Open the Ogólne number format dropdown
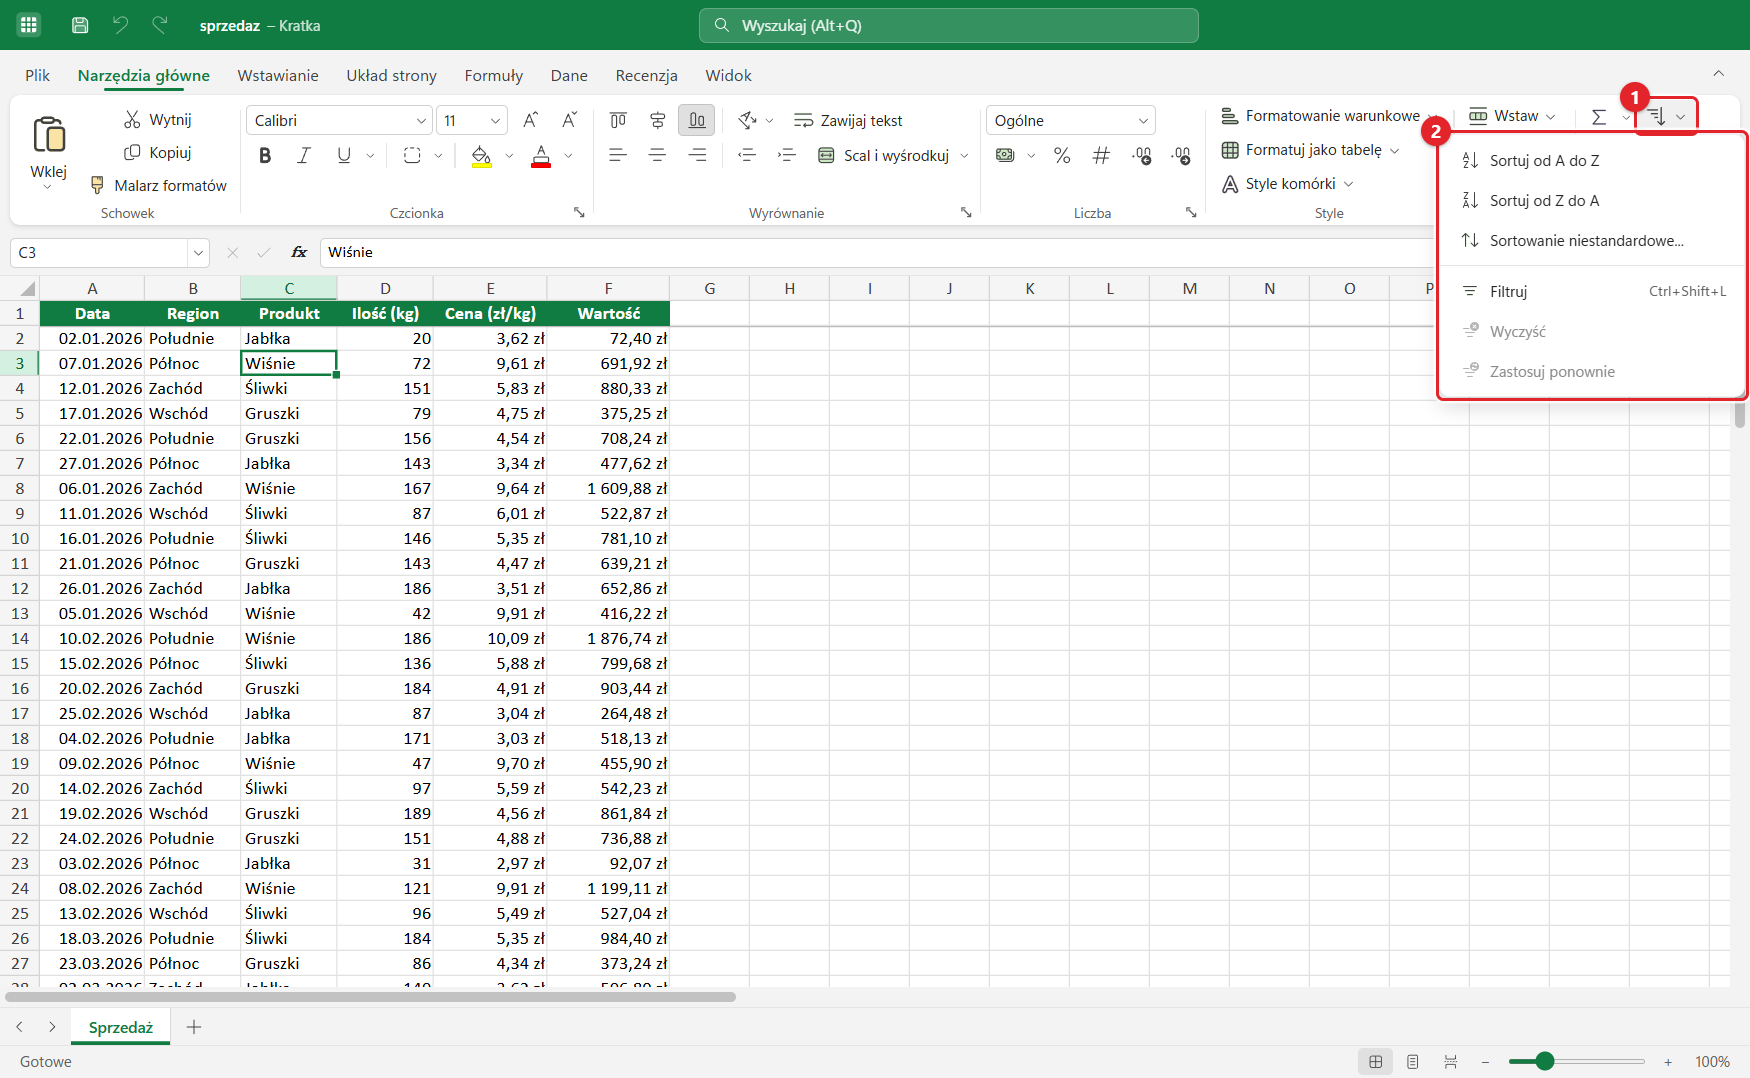Viewport: 1750px width, 1078px height. click(1143, 121)
